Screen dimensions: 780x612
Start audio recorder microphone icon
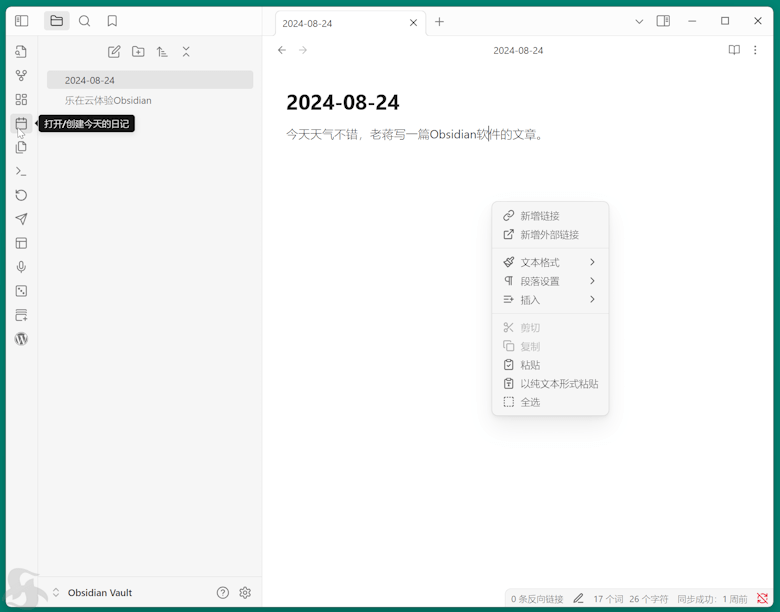(x=21, y=267)
